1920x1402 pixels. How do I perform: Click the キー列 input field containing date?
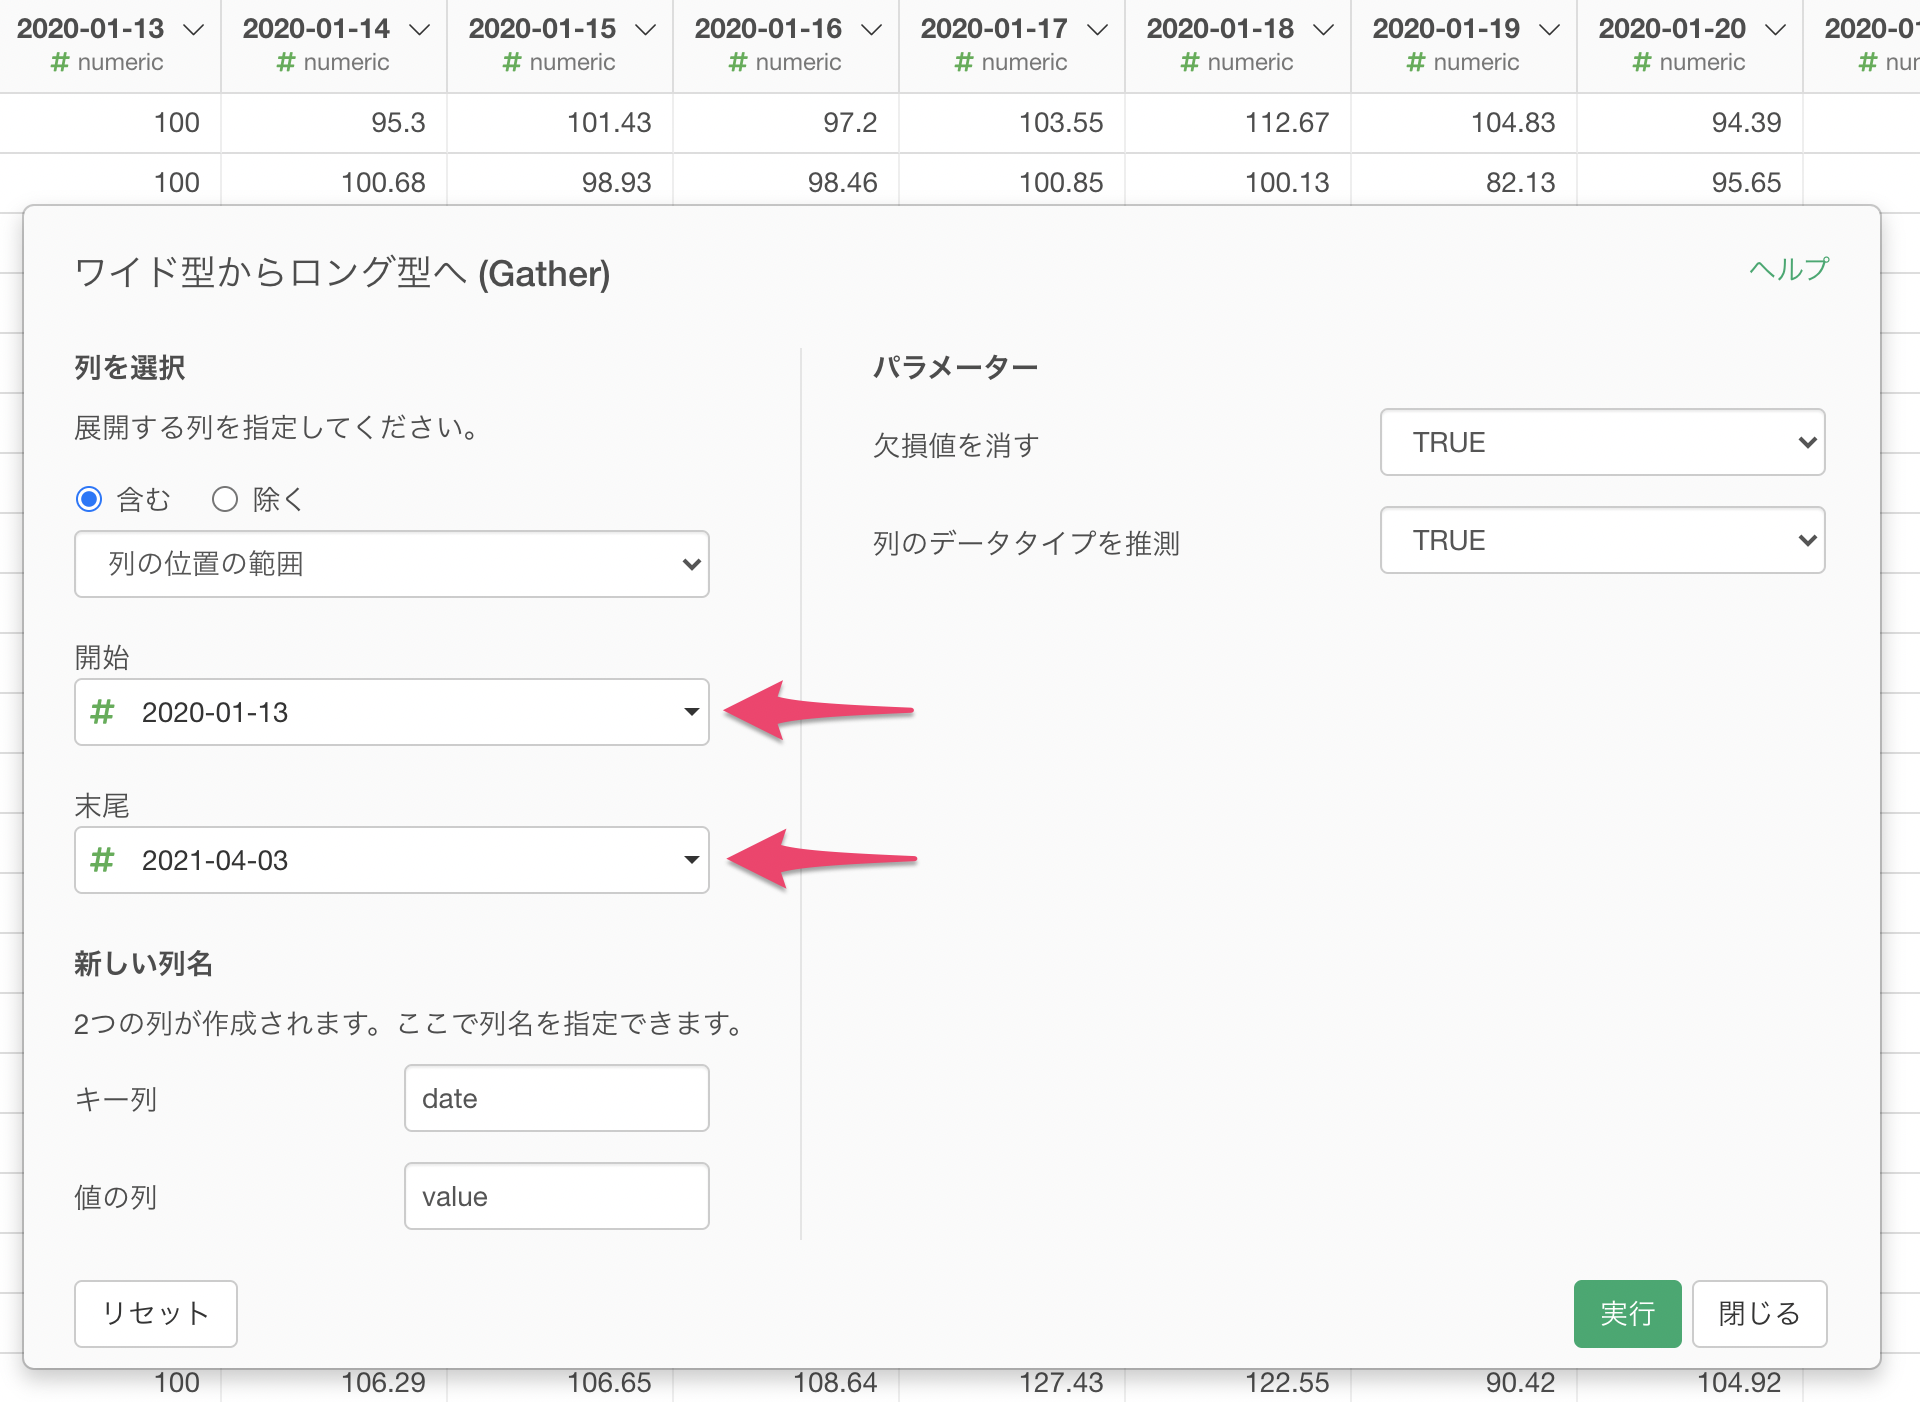click(556, 1098)
